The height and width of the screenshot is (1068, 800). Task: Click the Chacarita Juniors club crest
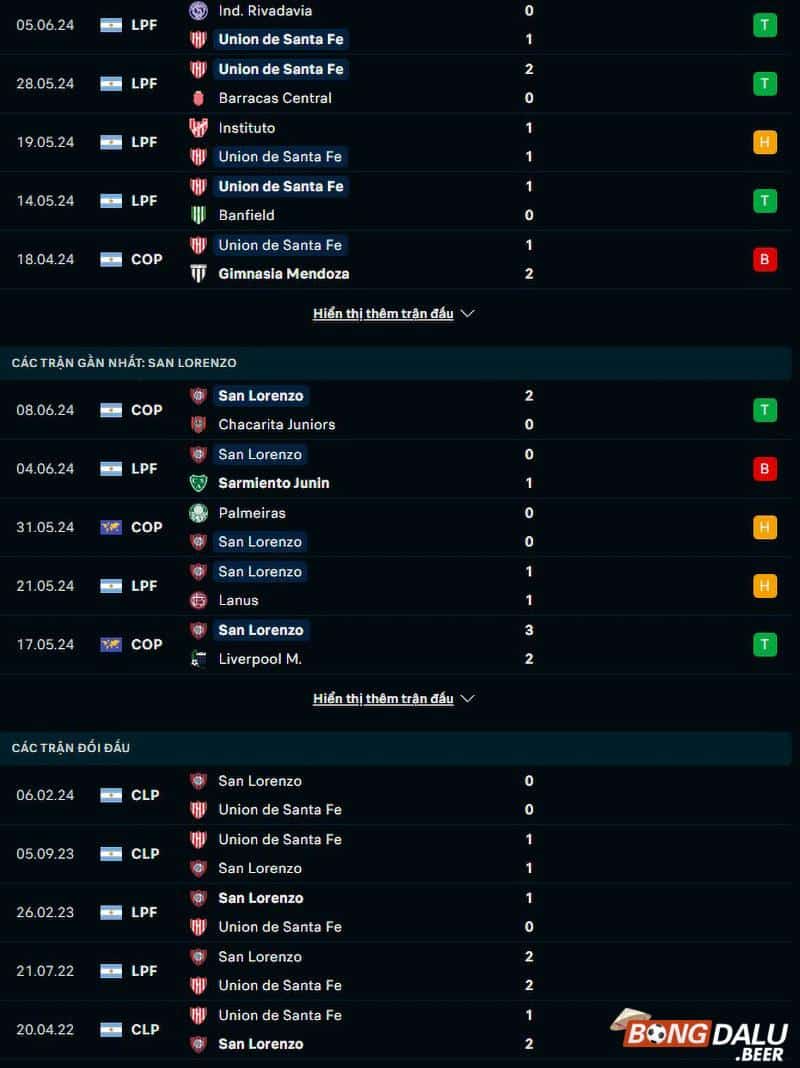coord(199,425)
